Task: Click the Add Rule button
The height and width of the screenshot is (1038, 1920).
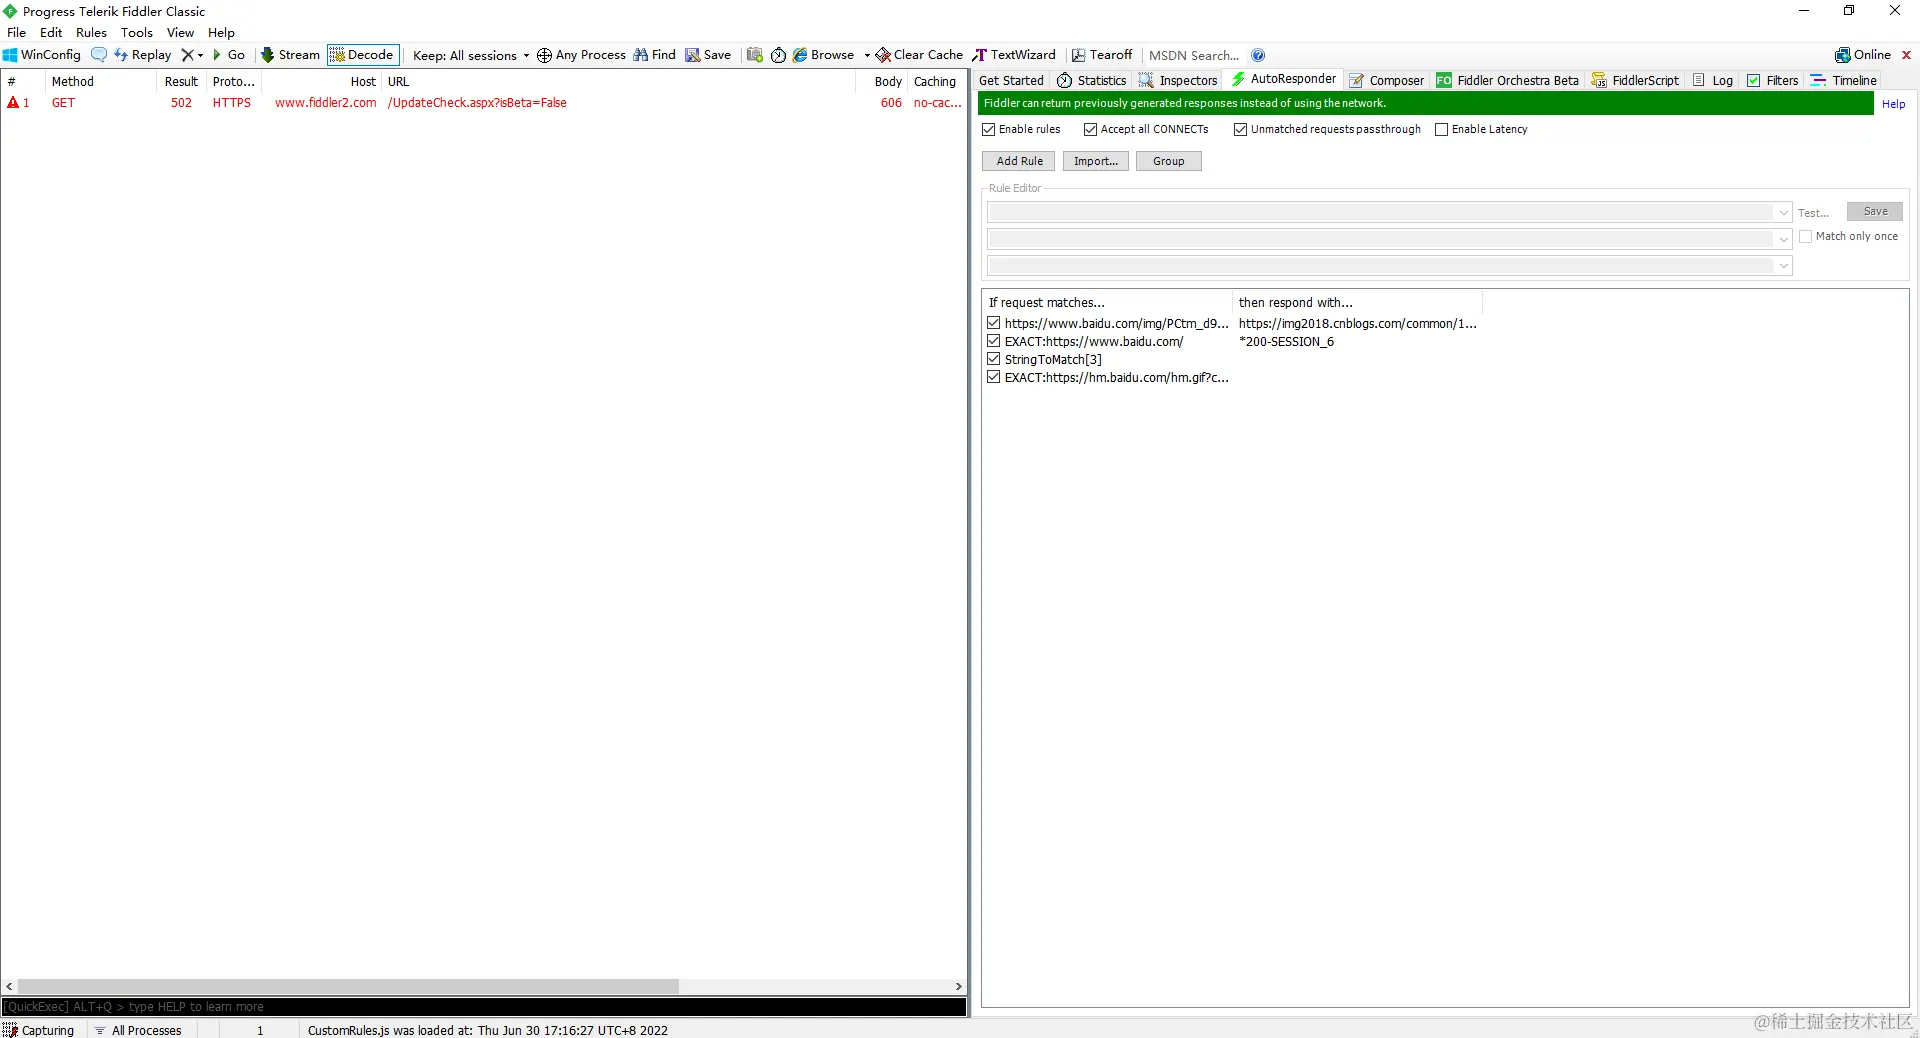Action: click(x=1019, y=161)
